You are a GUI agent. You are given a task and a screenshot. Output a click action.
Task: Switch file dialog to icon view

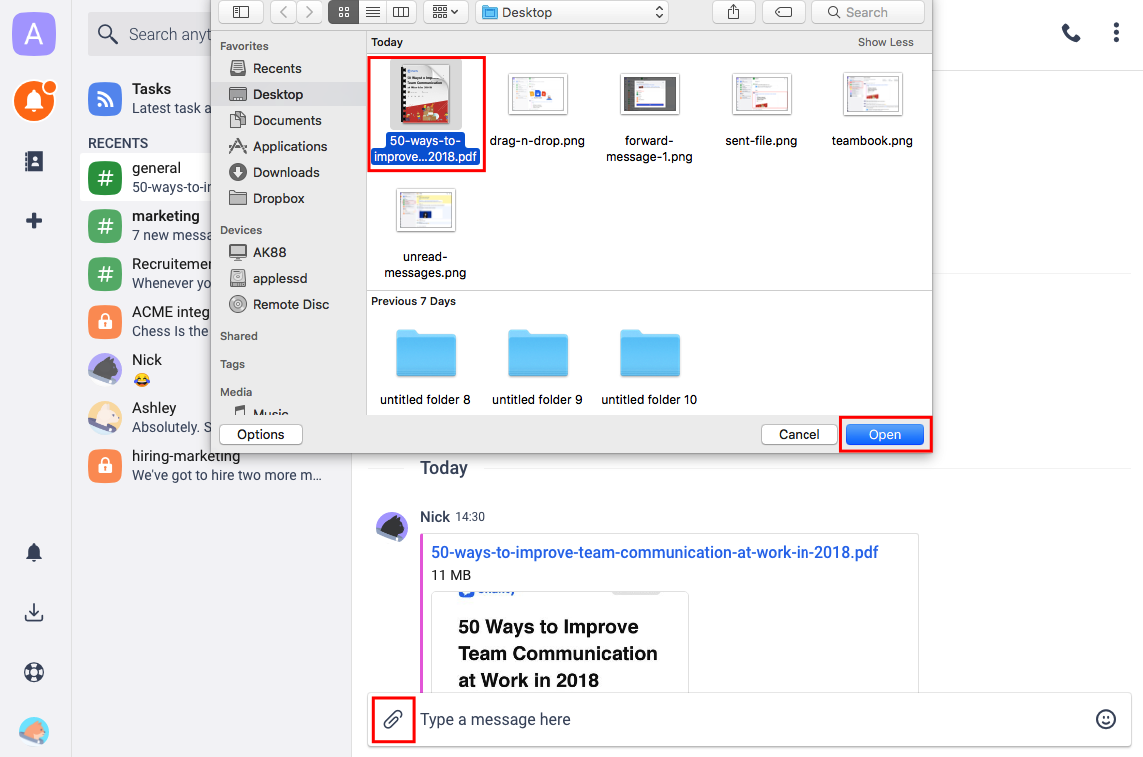(x=343, y=12)
